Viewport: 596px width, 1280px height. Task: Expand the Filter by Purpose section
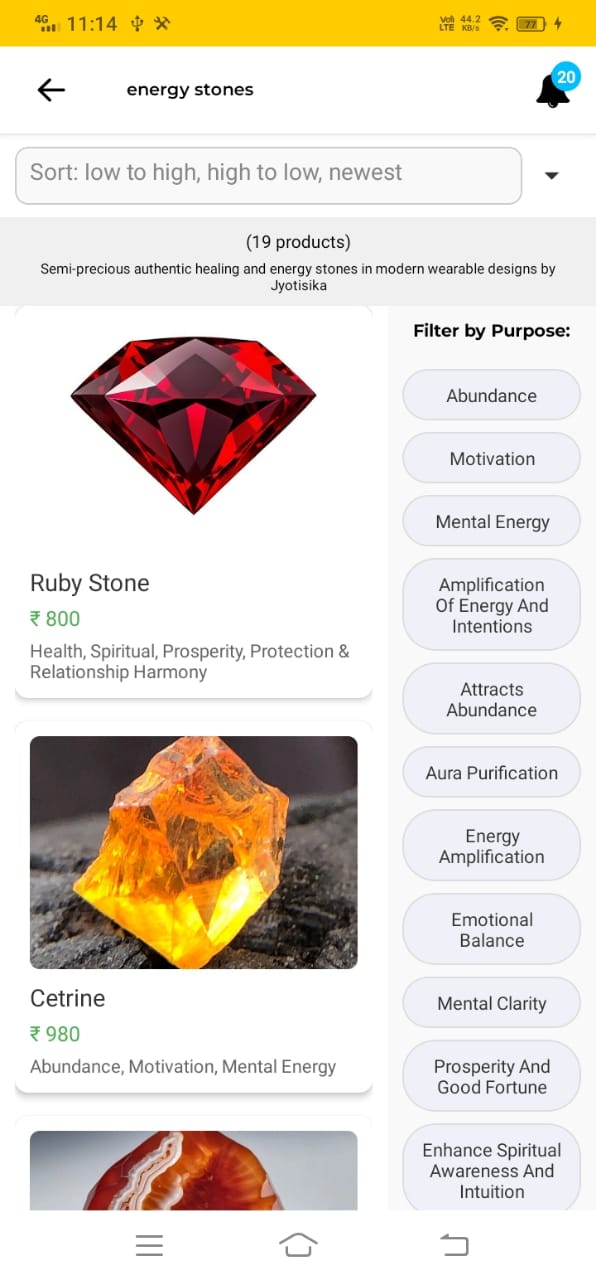(491, 330)
